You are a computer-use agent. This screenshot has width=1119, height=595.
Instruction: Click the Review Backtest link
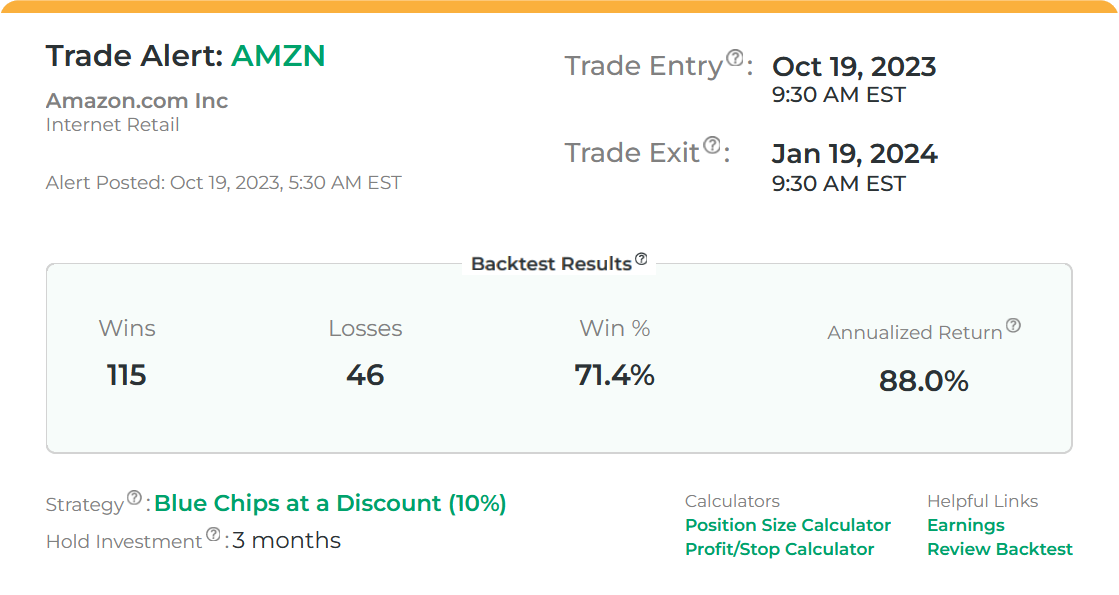pos(1000,549)
